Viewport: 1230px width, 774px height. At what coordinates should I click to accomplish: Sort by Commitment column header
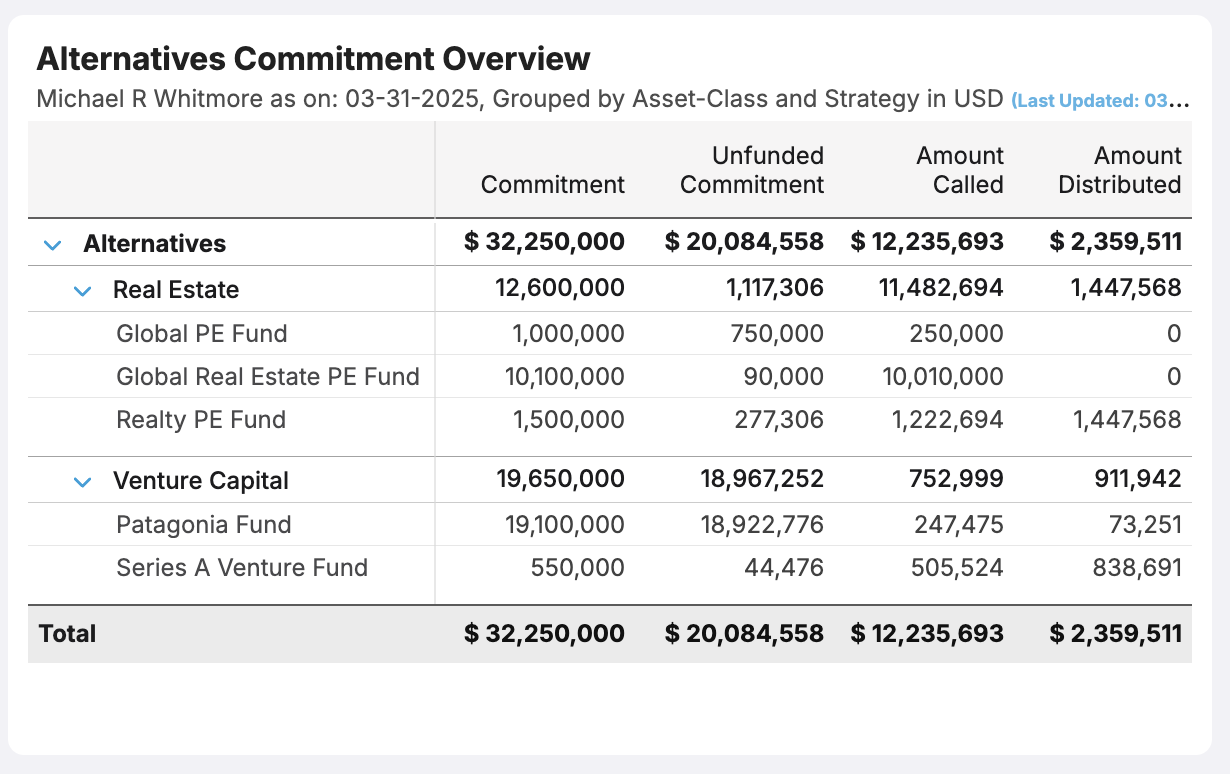coord(552,185)
